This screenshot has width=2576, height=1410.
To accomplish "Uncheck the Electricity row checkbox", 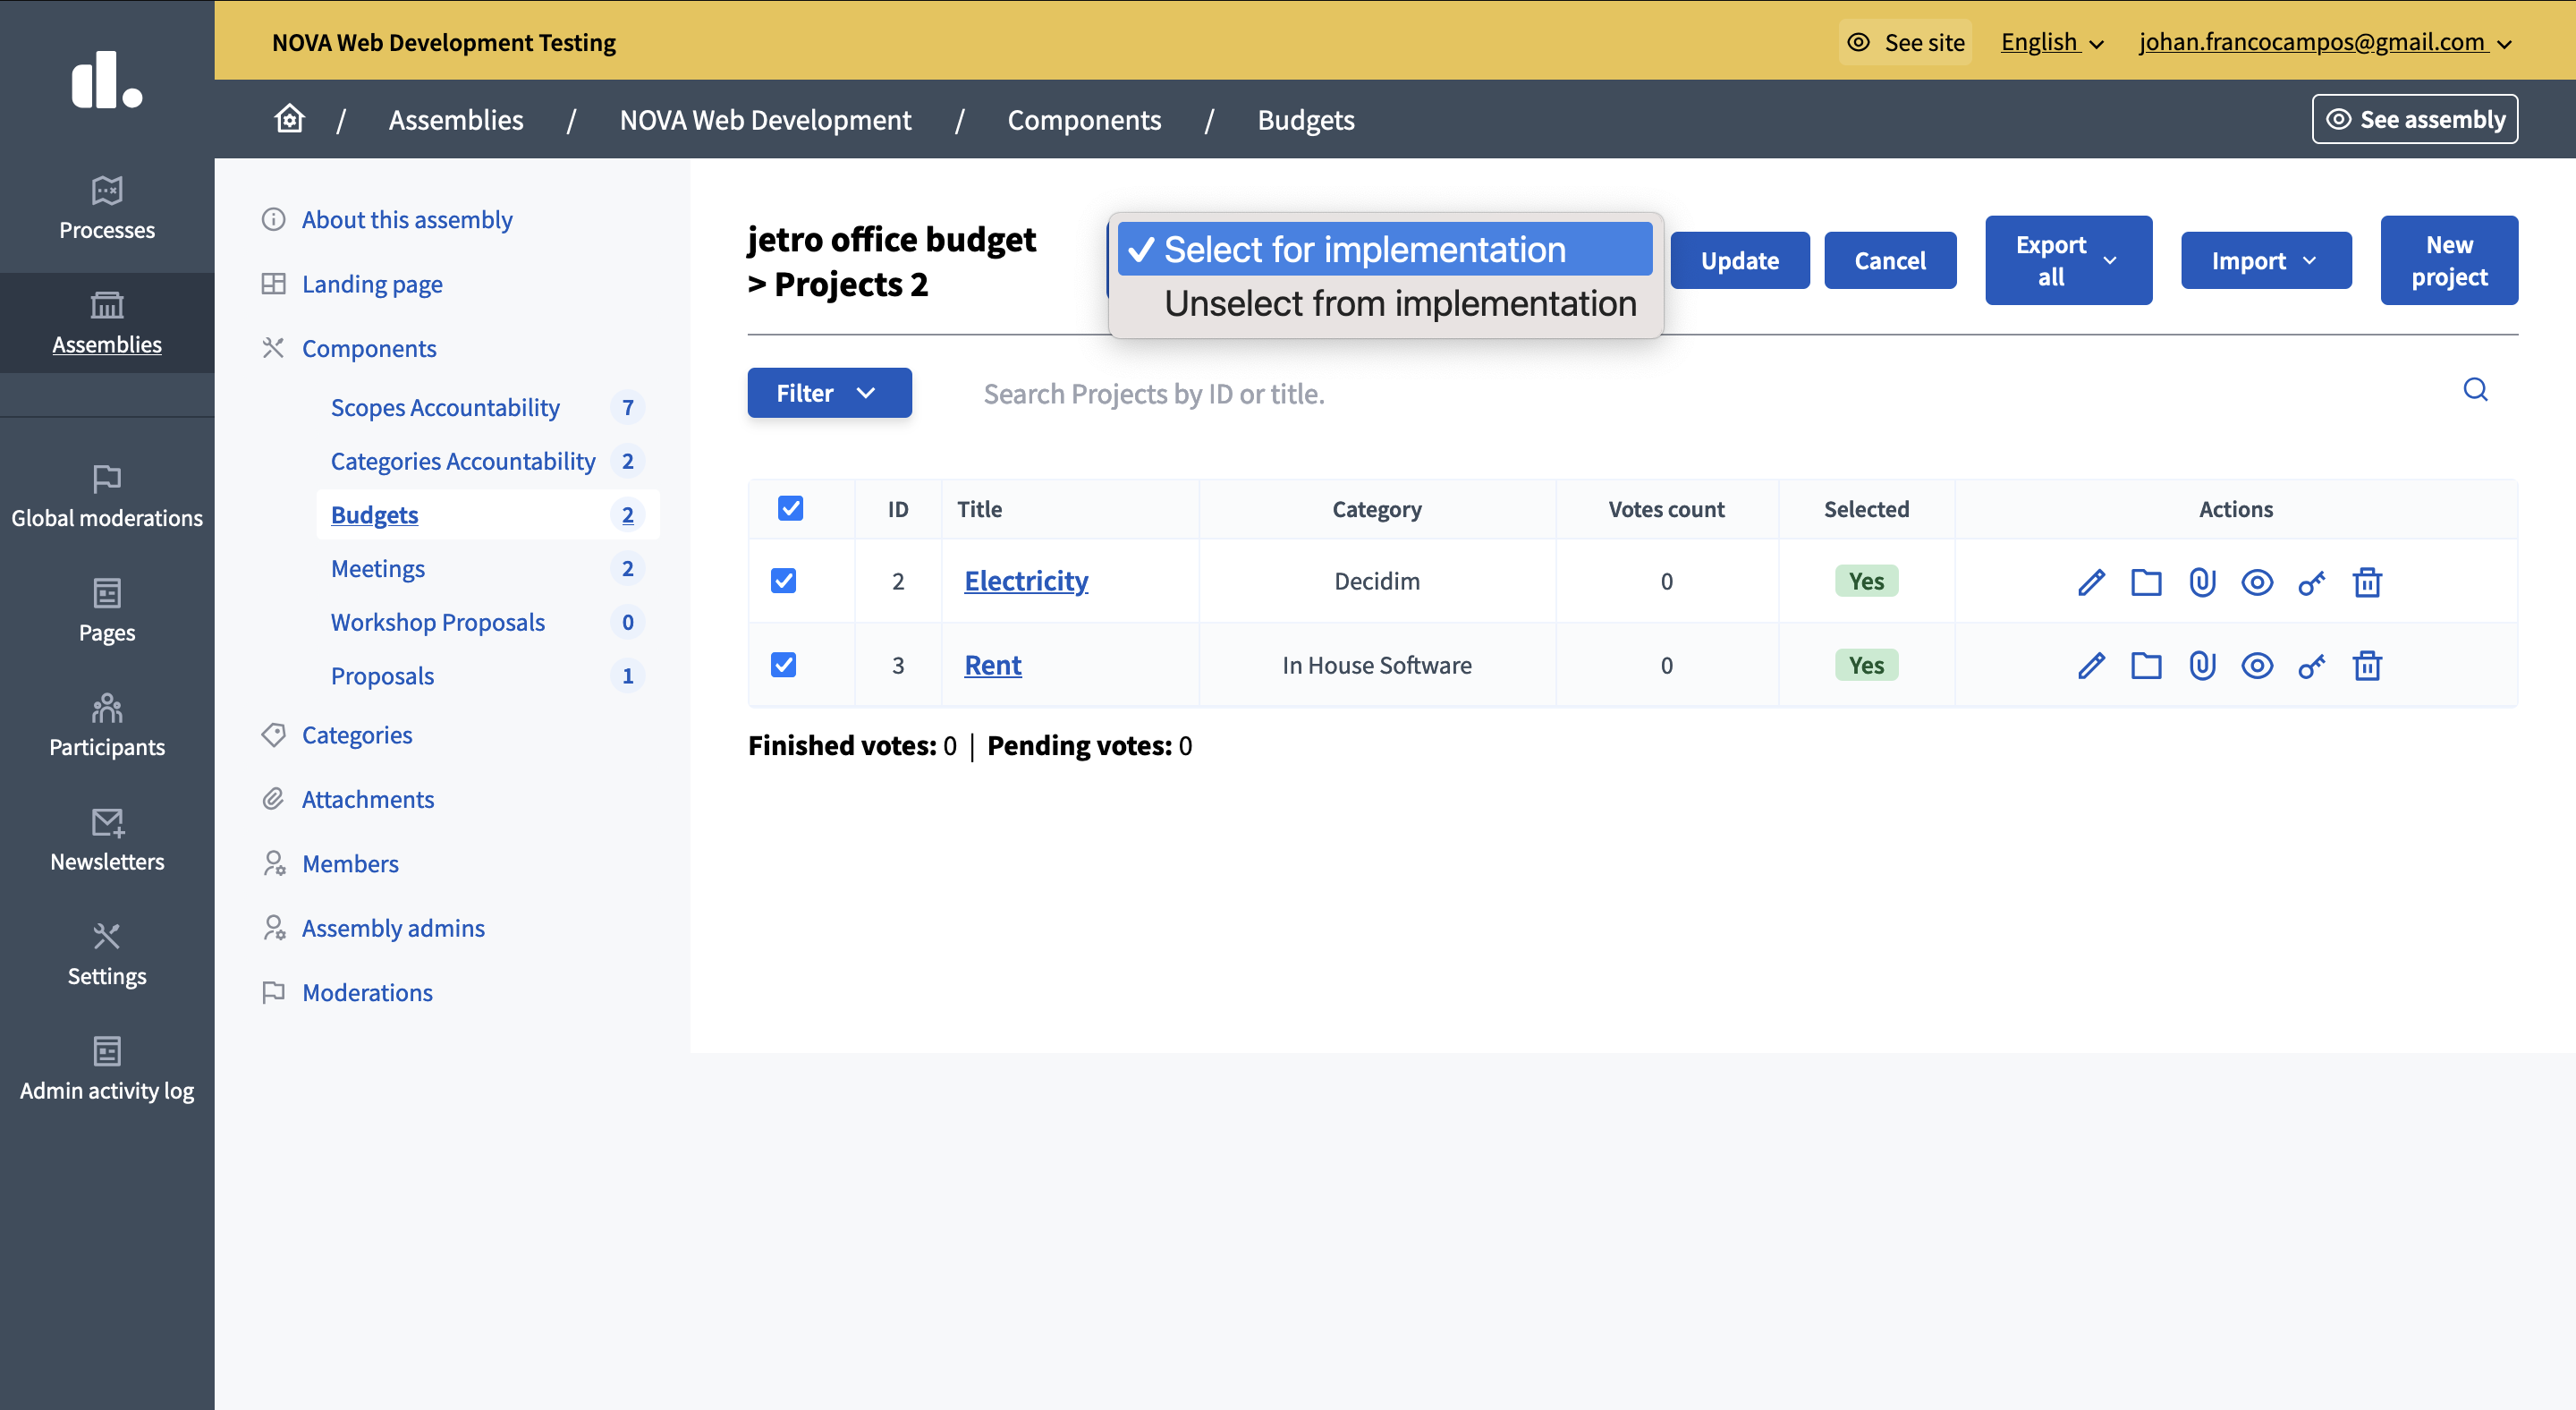I will coord(784,581).
